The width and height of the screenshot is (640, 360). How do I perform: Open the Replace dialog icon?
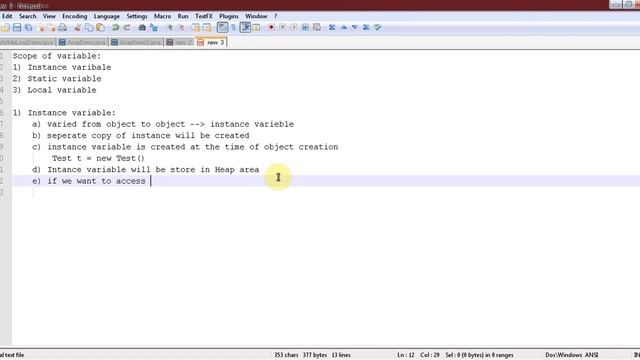154,27
